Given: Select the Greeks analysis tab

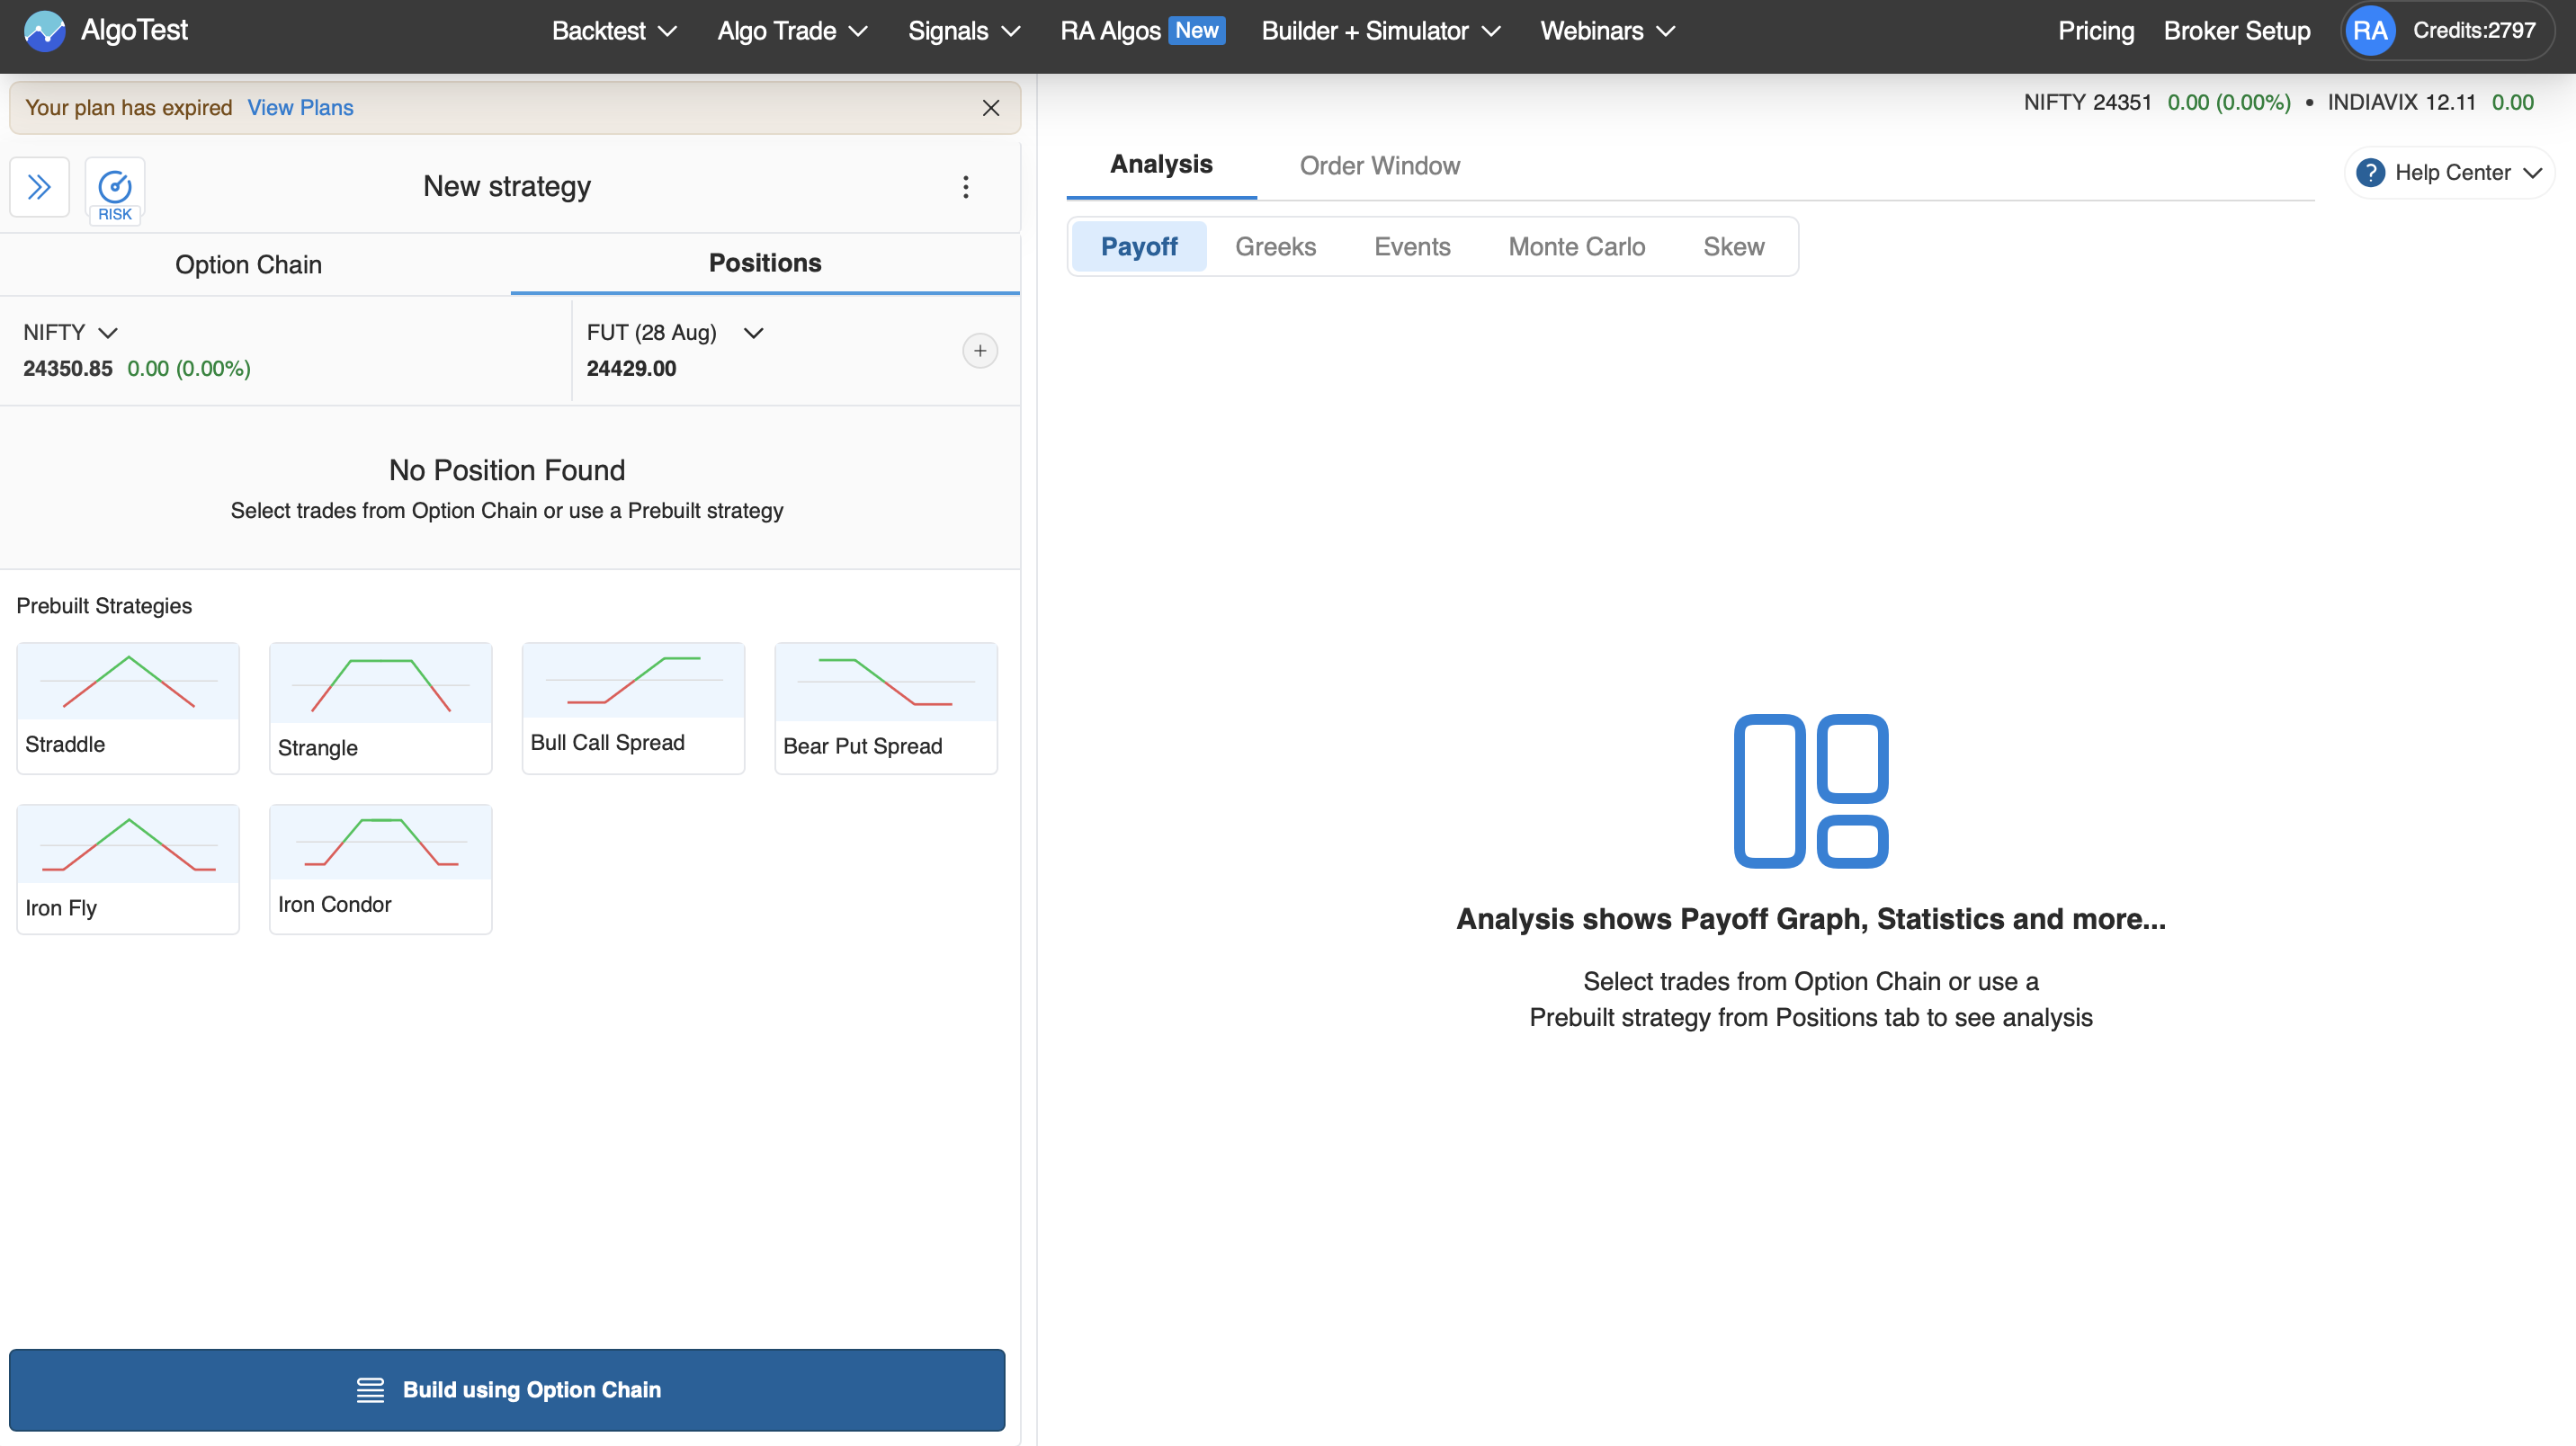Looking at the screenshot, I should pos(1275,247).
